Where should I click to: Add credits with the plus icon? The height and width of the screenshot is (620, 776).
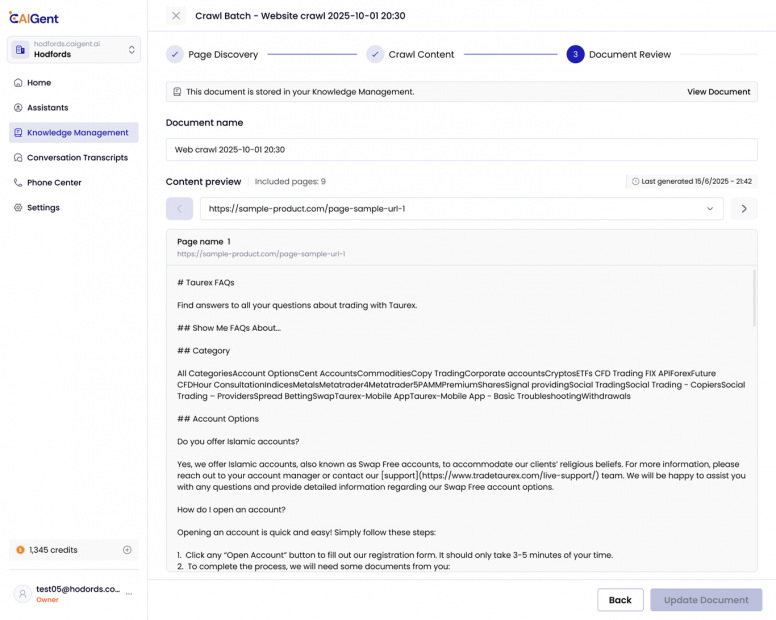[x=127, y=550]
